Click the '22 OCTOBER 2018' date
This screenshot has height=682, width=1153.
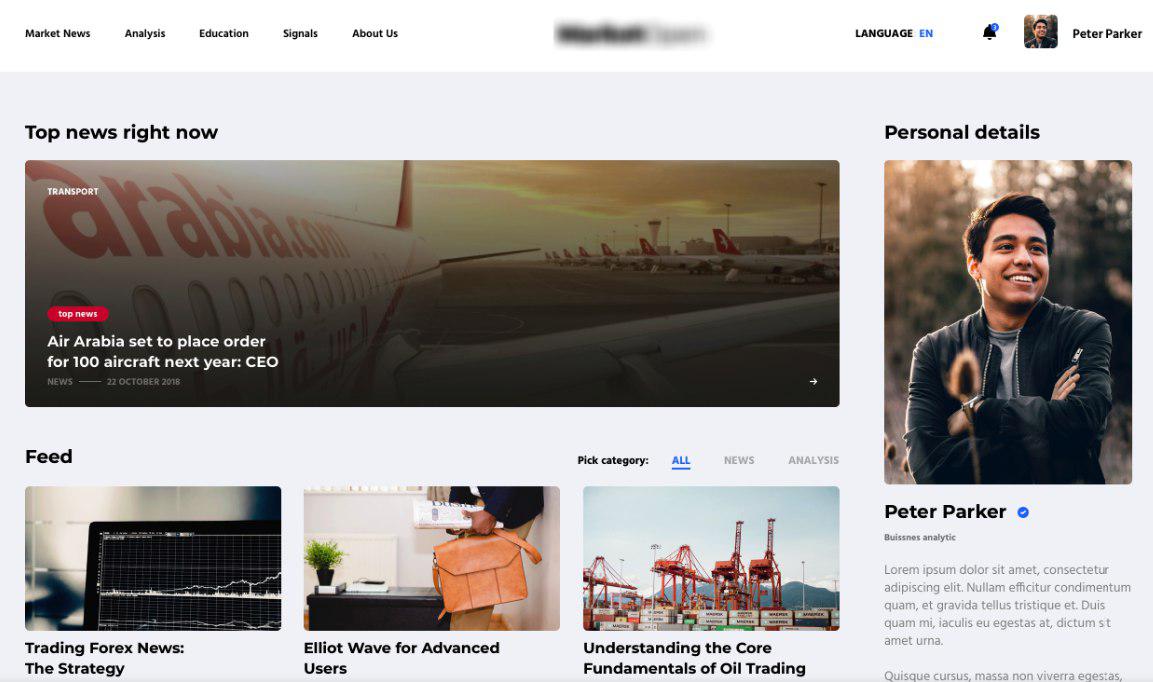[143, 382]
